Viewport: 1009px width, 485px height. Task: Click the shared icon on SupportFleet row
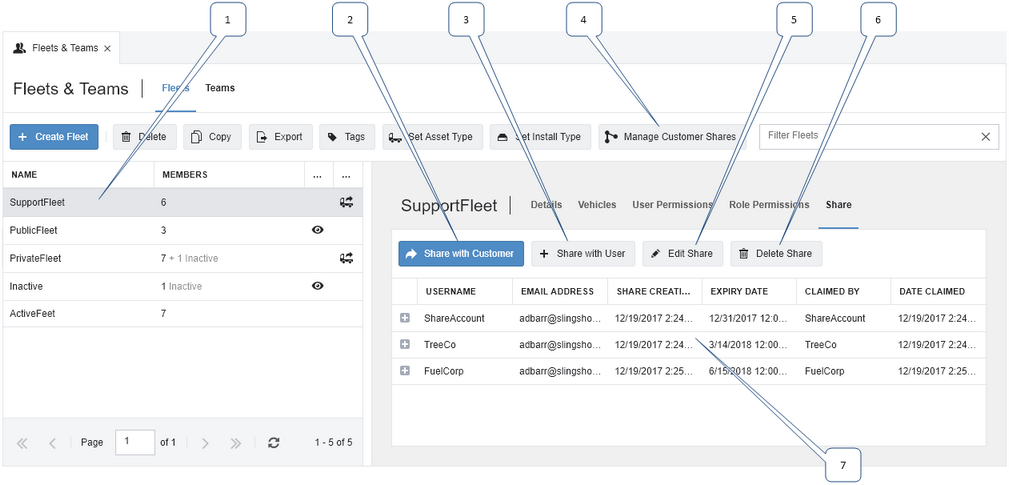(x=346, y=202)
